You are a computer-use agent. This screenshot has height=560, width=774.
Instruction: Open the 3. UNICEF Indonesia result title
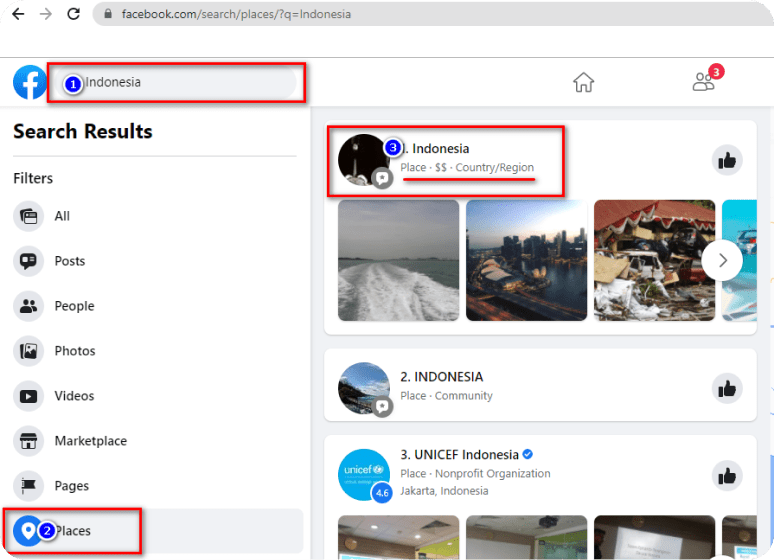tap(460, 454)
